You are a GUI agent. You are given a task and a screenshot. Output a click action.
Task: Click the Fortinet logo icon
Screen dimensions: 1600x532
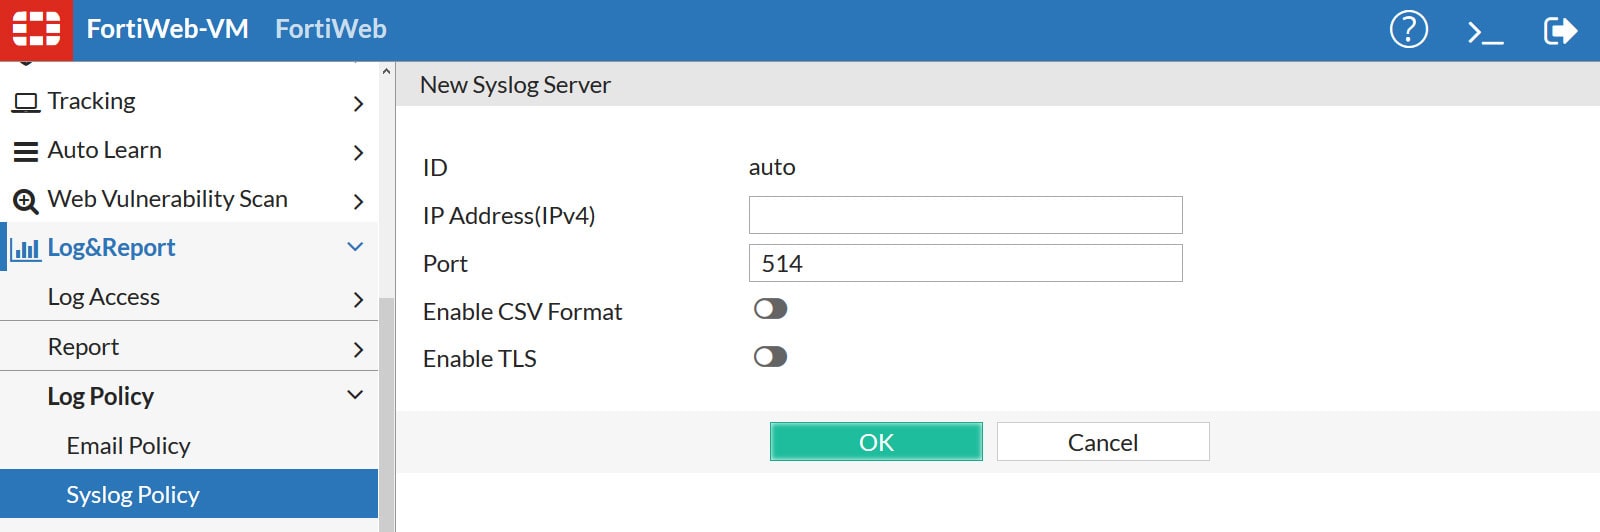36,29
